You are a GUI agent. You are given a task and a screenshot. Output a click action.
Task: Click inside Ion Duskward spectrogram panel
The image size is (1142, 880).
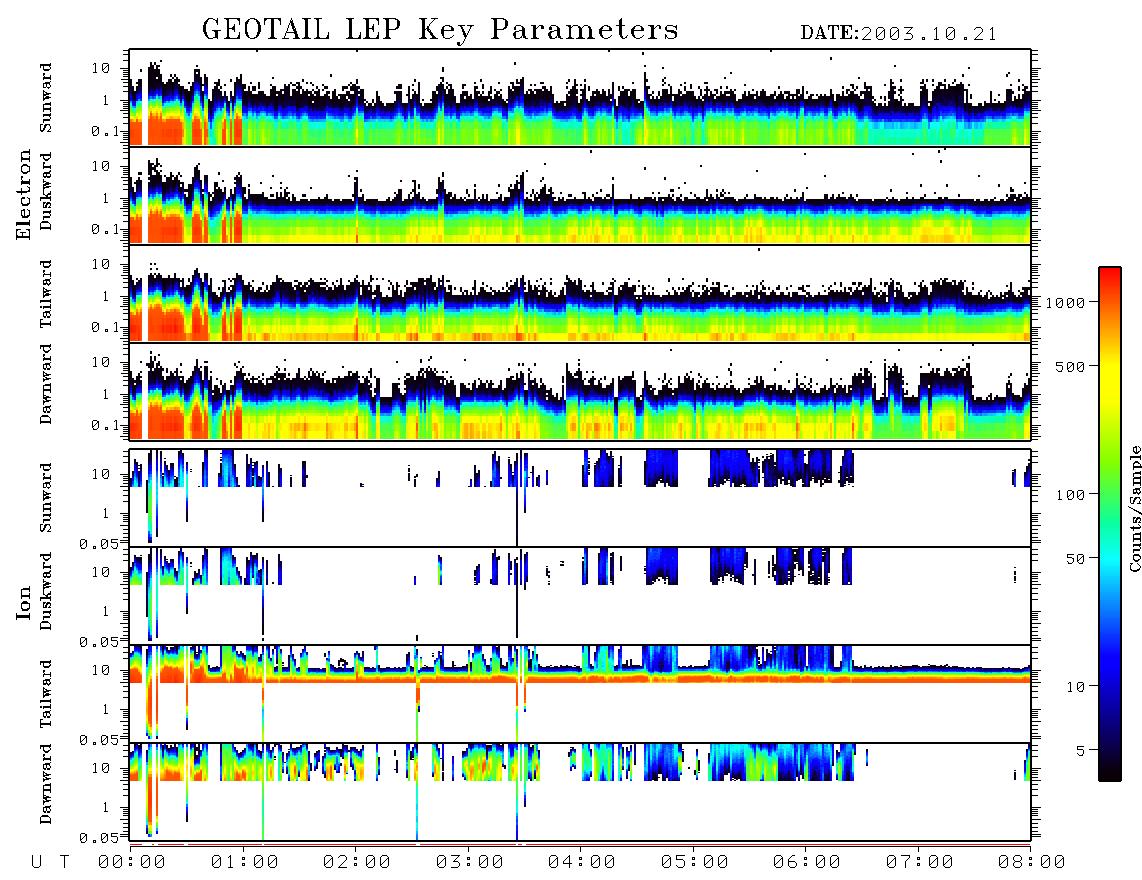click(x=580, y=596)
